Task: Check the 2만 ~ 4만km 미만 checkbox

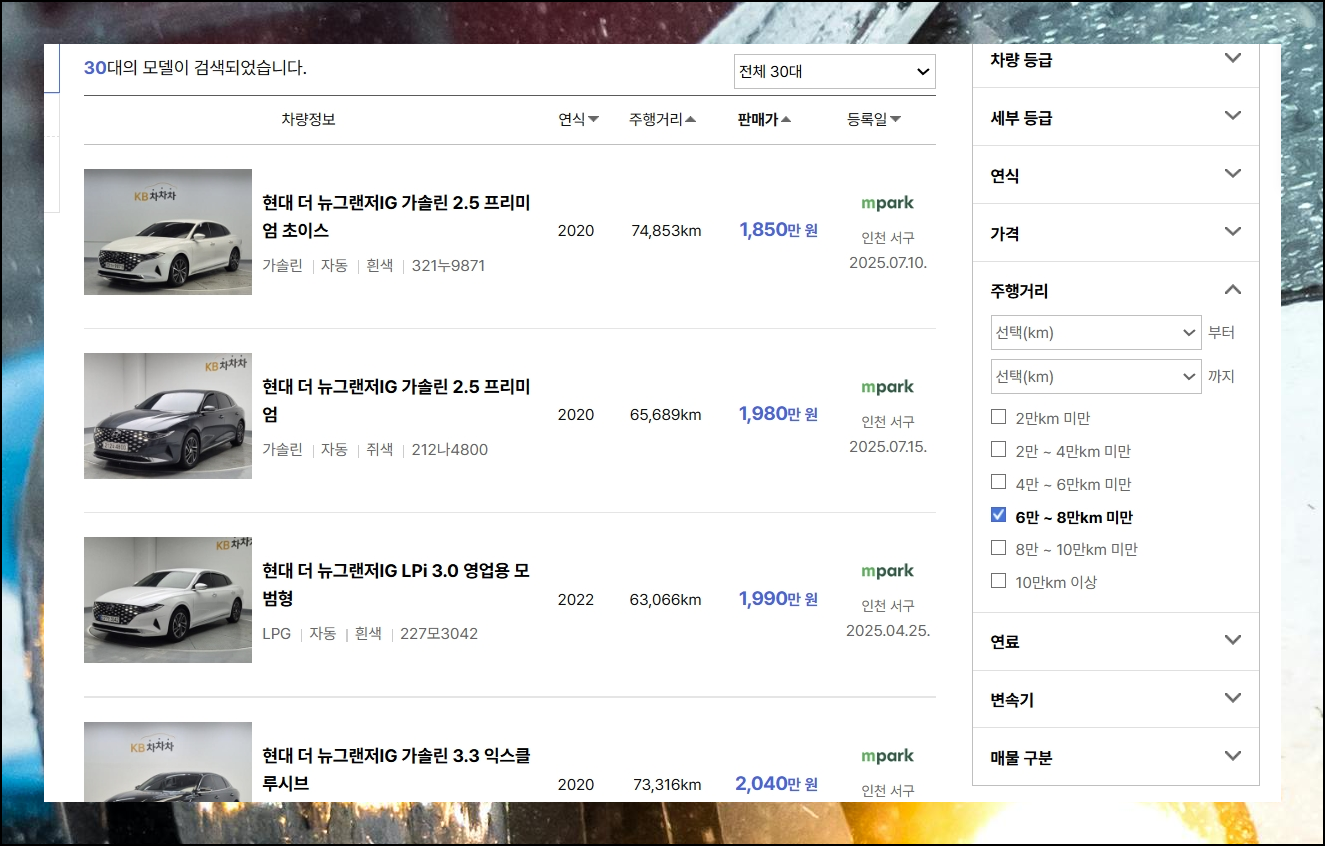Action: [x=998, y=450]
